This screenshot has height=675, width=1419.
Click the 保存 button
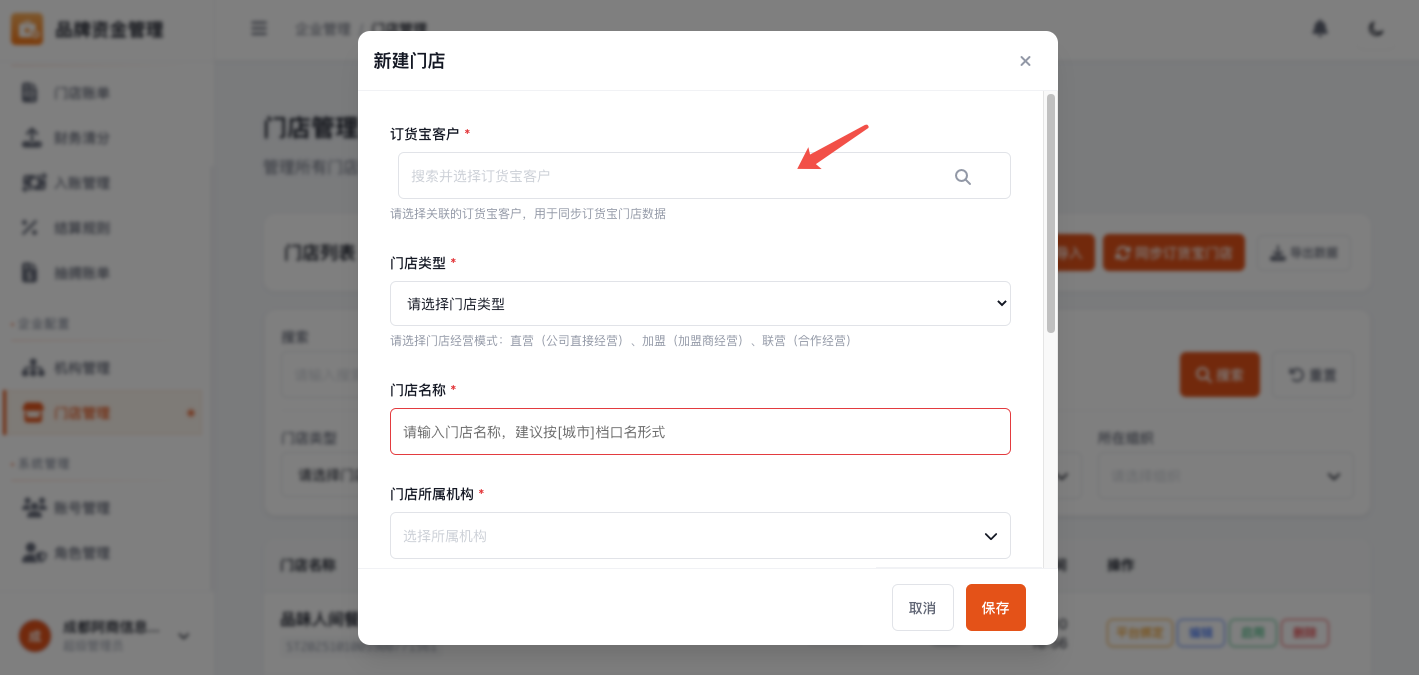[995, 608]
